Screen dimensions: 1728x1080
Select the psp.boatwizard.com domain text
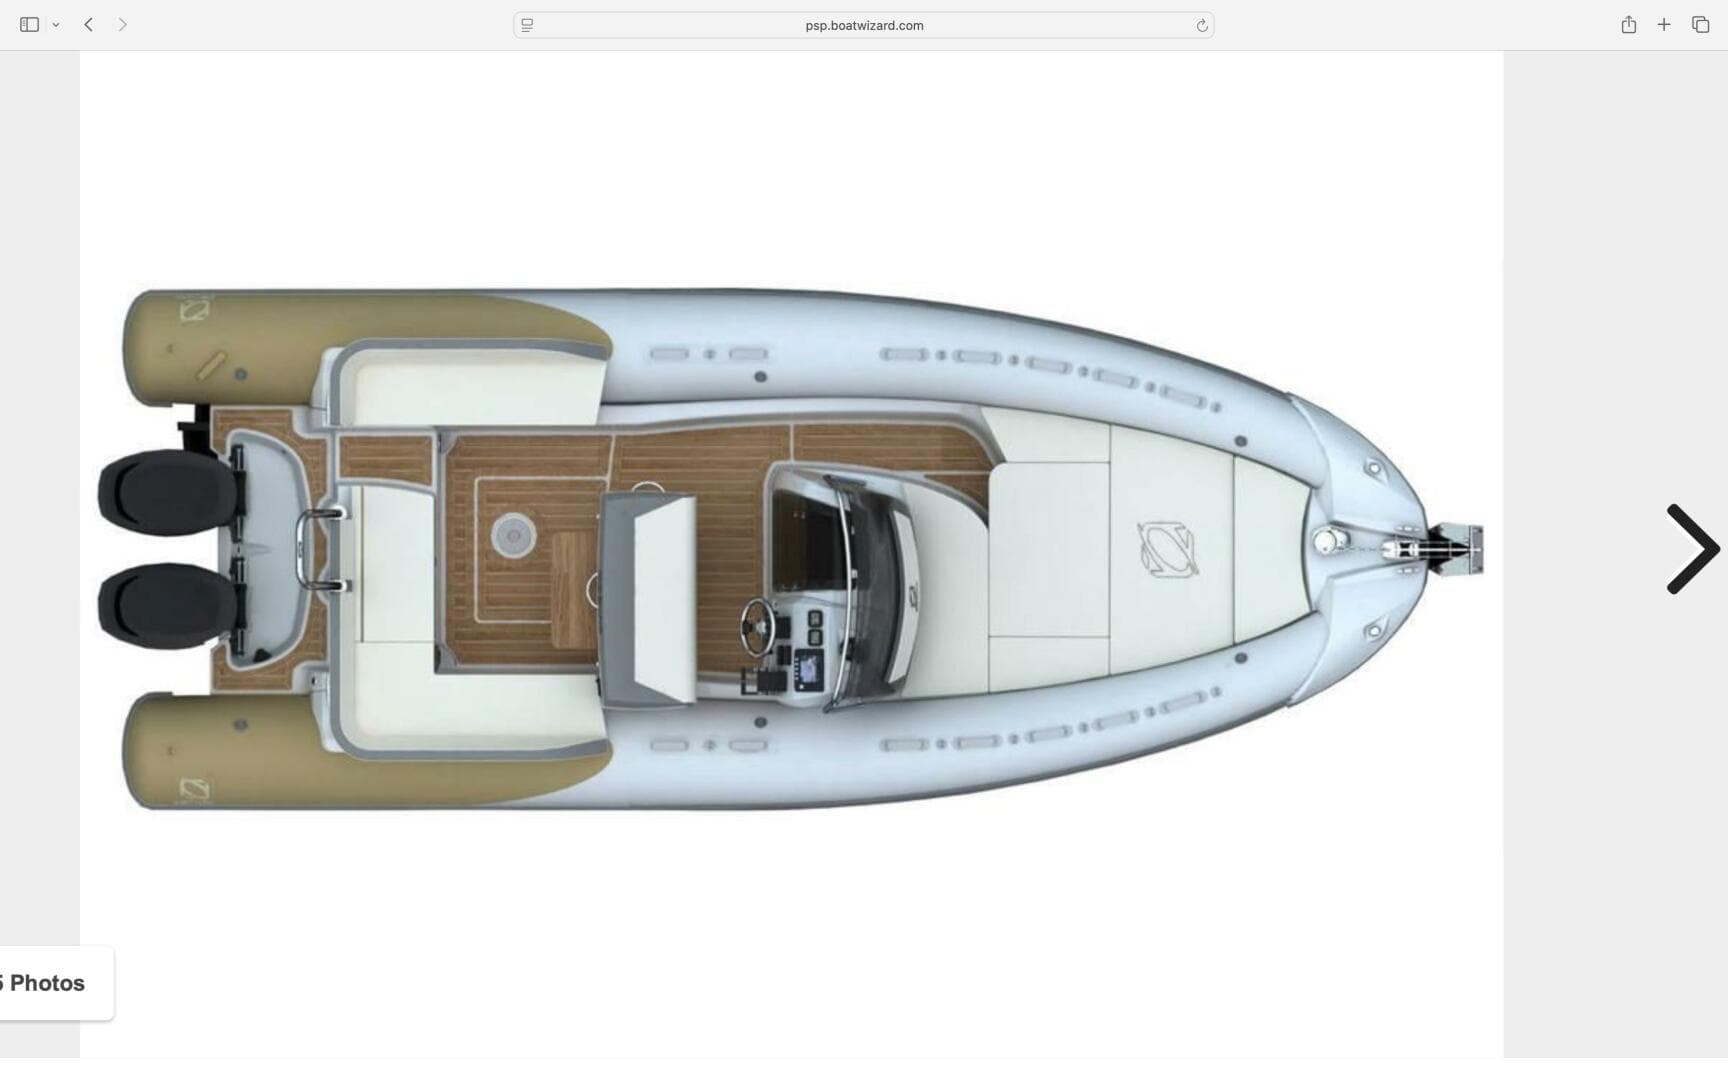(862, 24)
